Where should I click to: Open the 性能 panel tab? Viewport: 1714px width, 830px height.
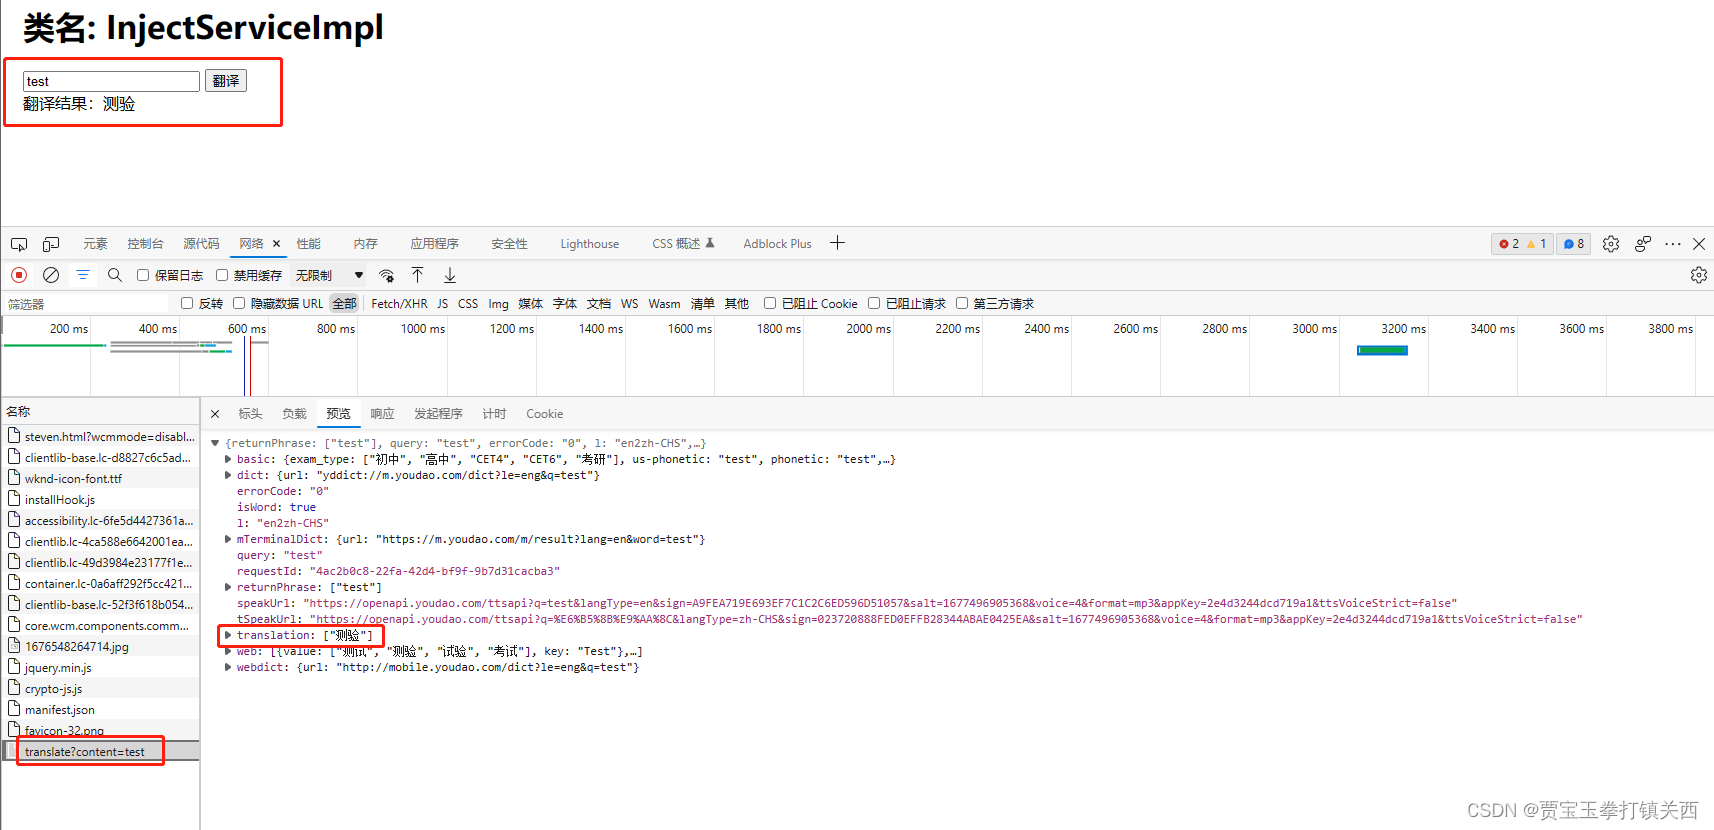tap(309, 244)
